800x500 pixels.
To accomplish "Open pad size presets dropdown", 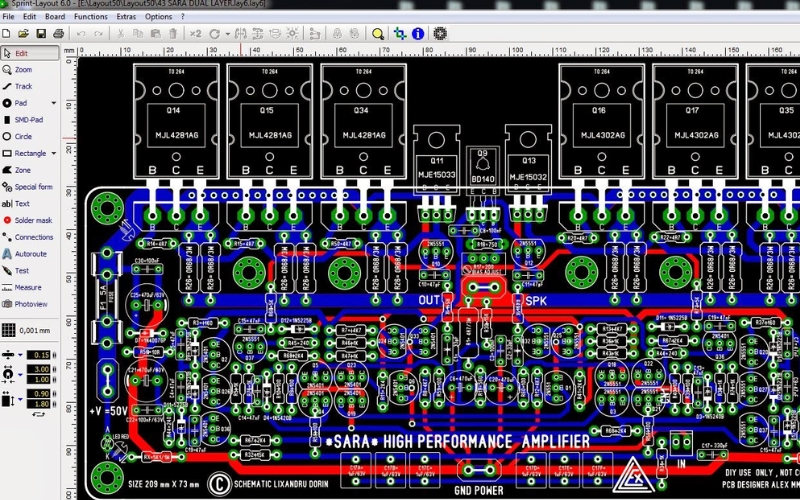I will [20, 374].
